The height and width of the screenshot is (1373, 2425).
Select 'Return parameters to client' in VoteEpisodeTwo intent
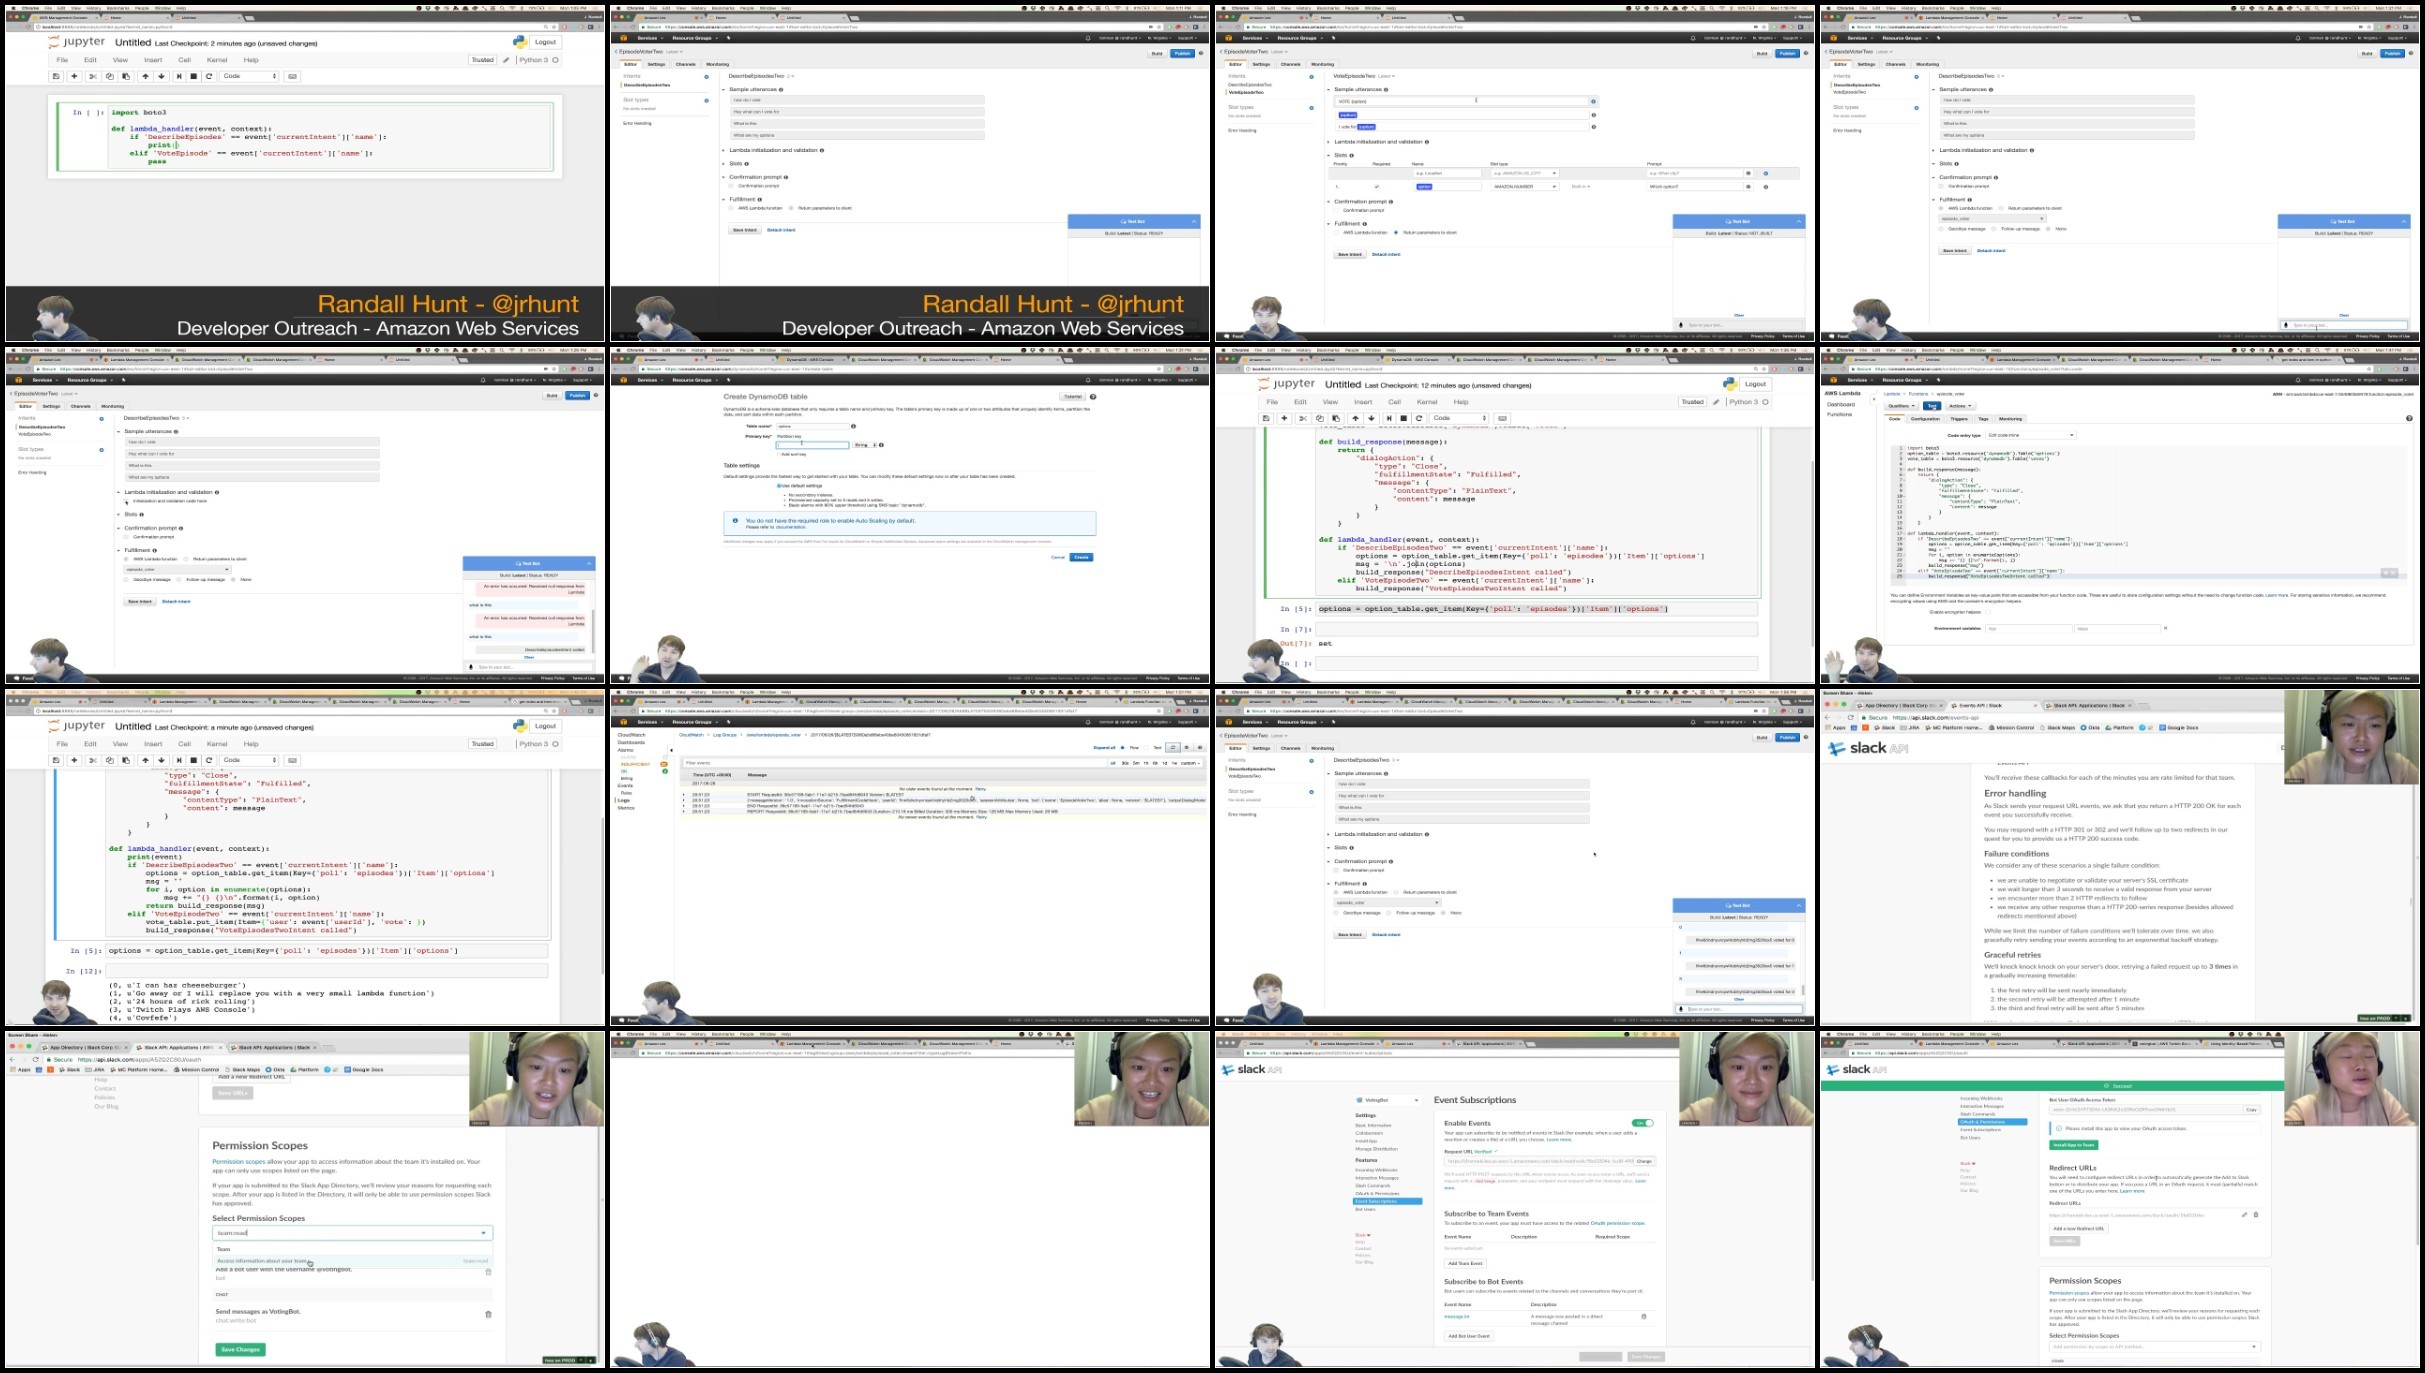point(1397,232)
